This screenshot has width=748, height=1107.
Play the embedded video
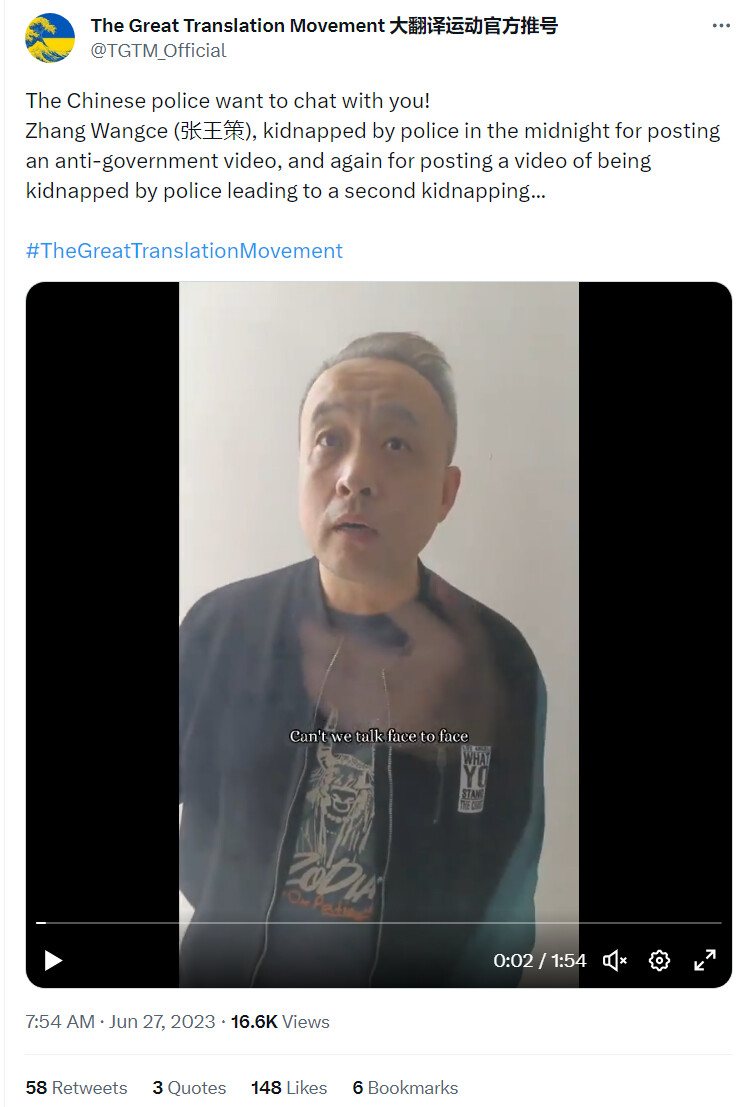coord(54,960)
